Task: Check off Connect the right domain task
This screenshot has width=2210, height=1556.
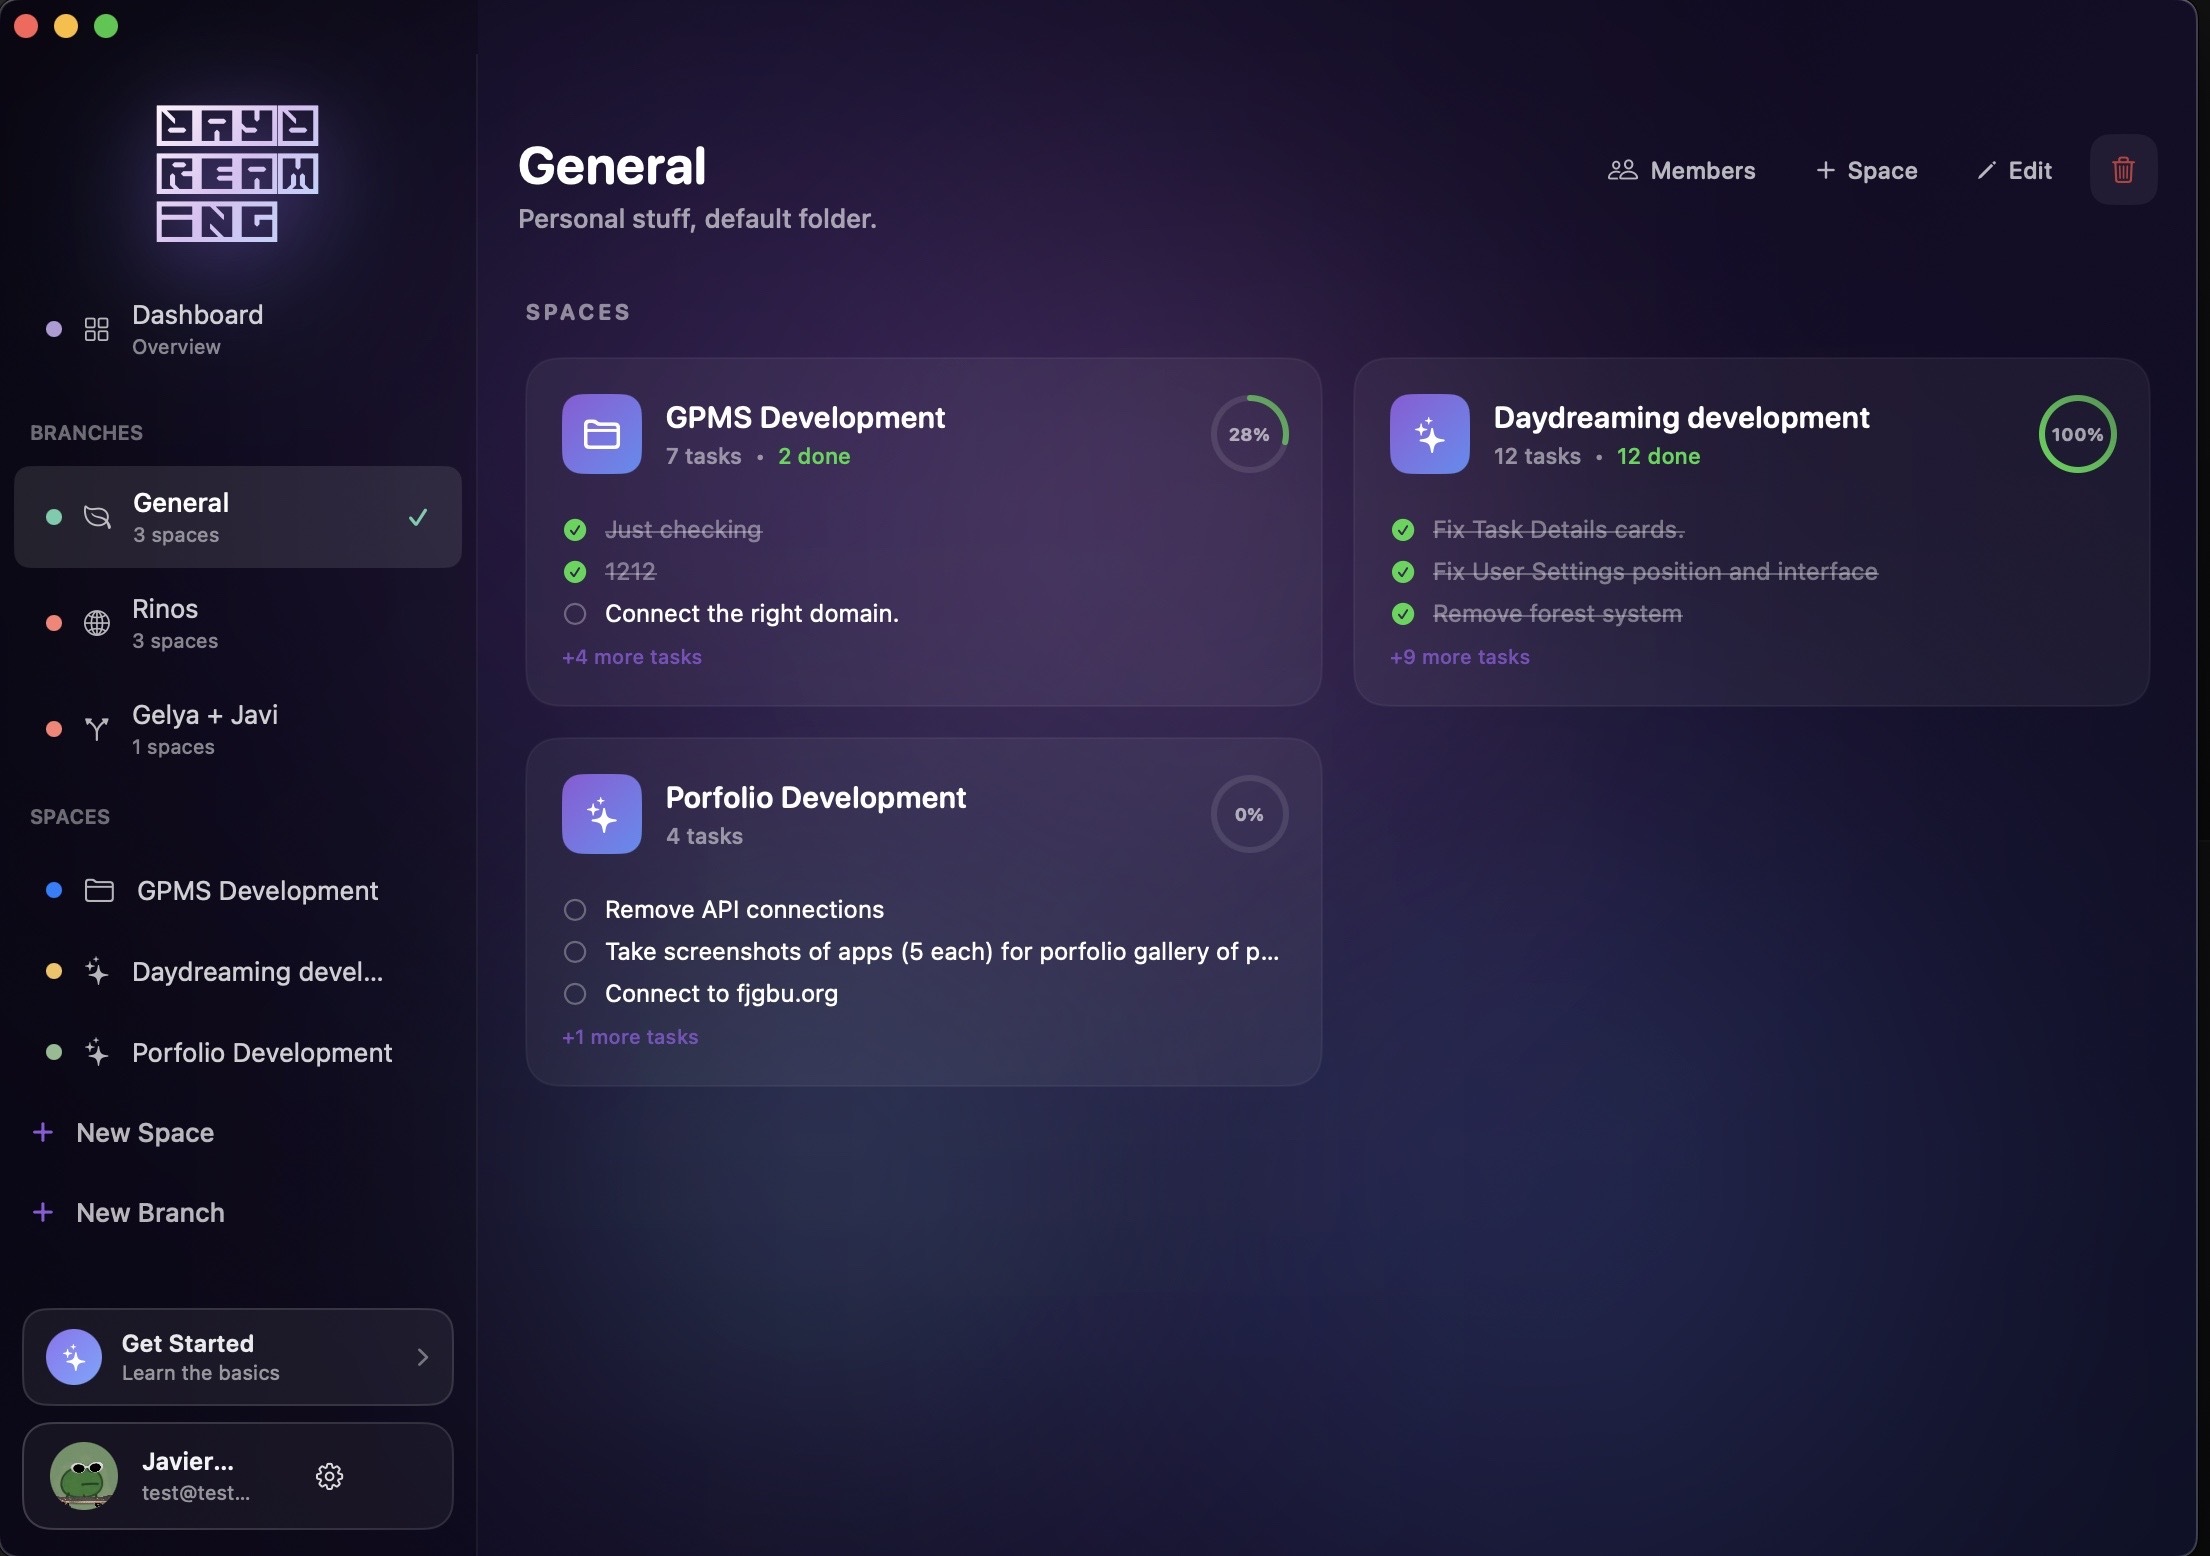Action: point(575,614)
